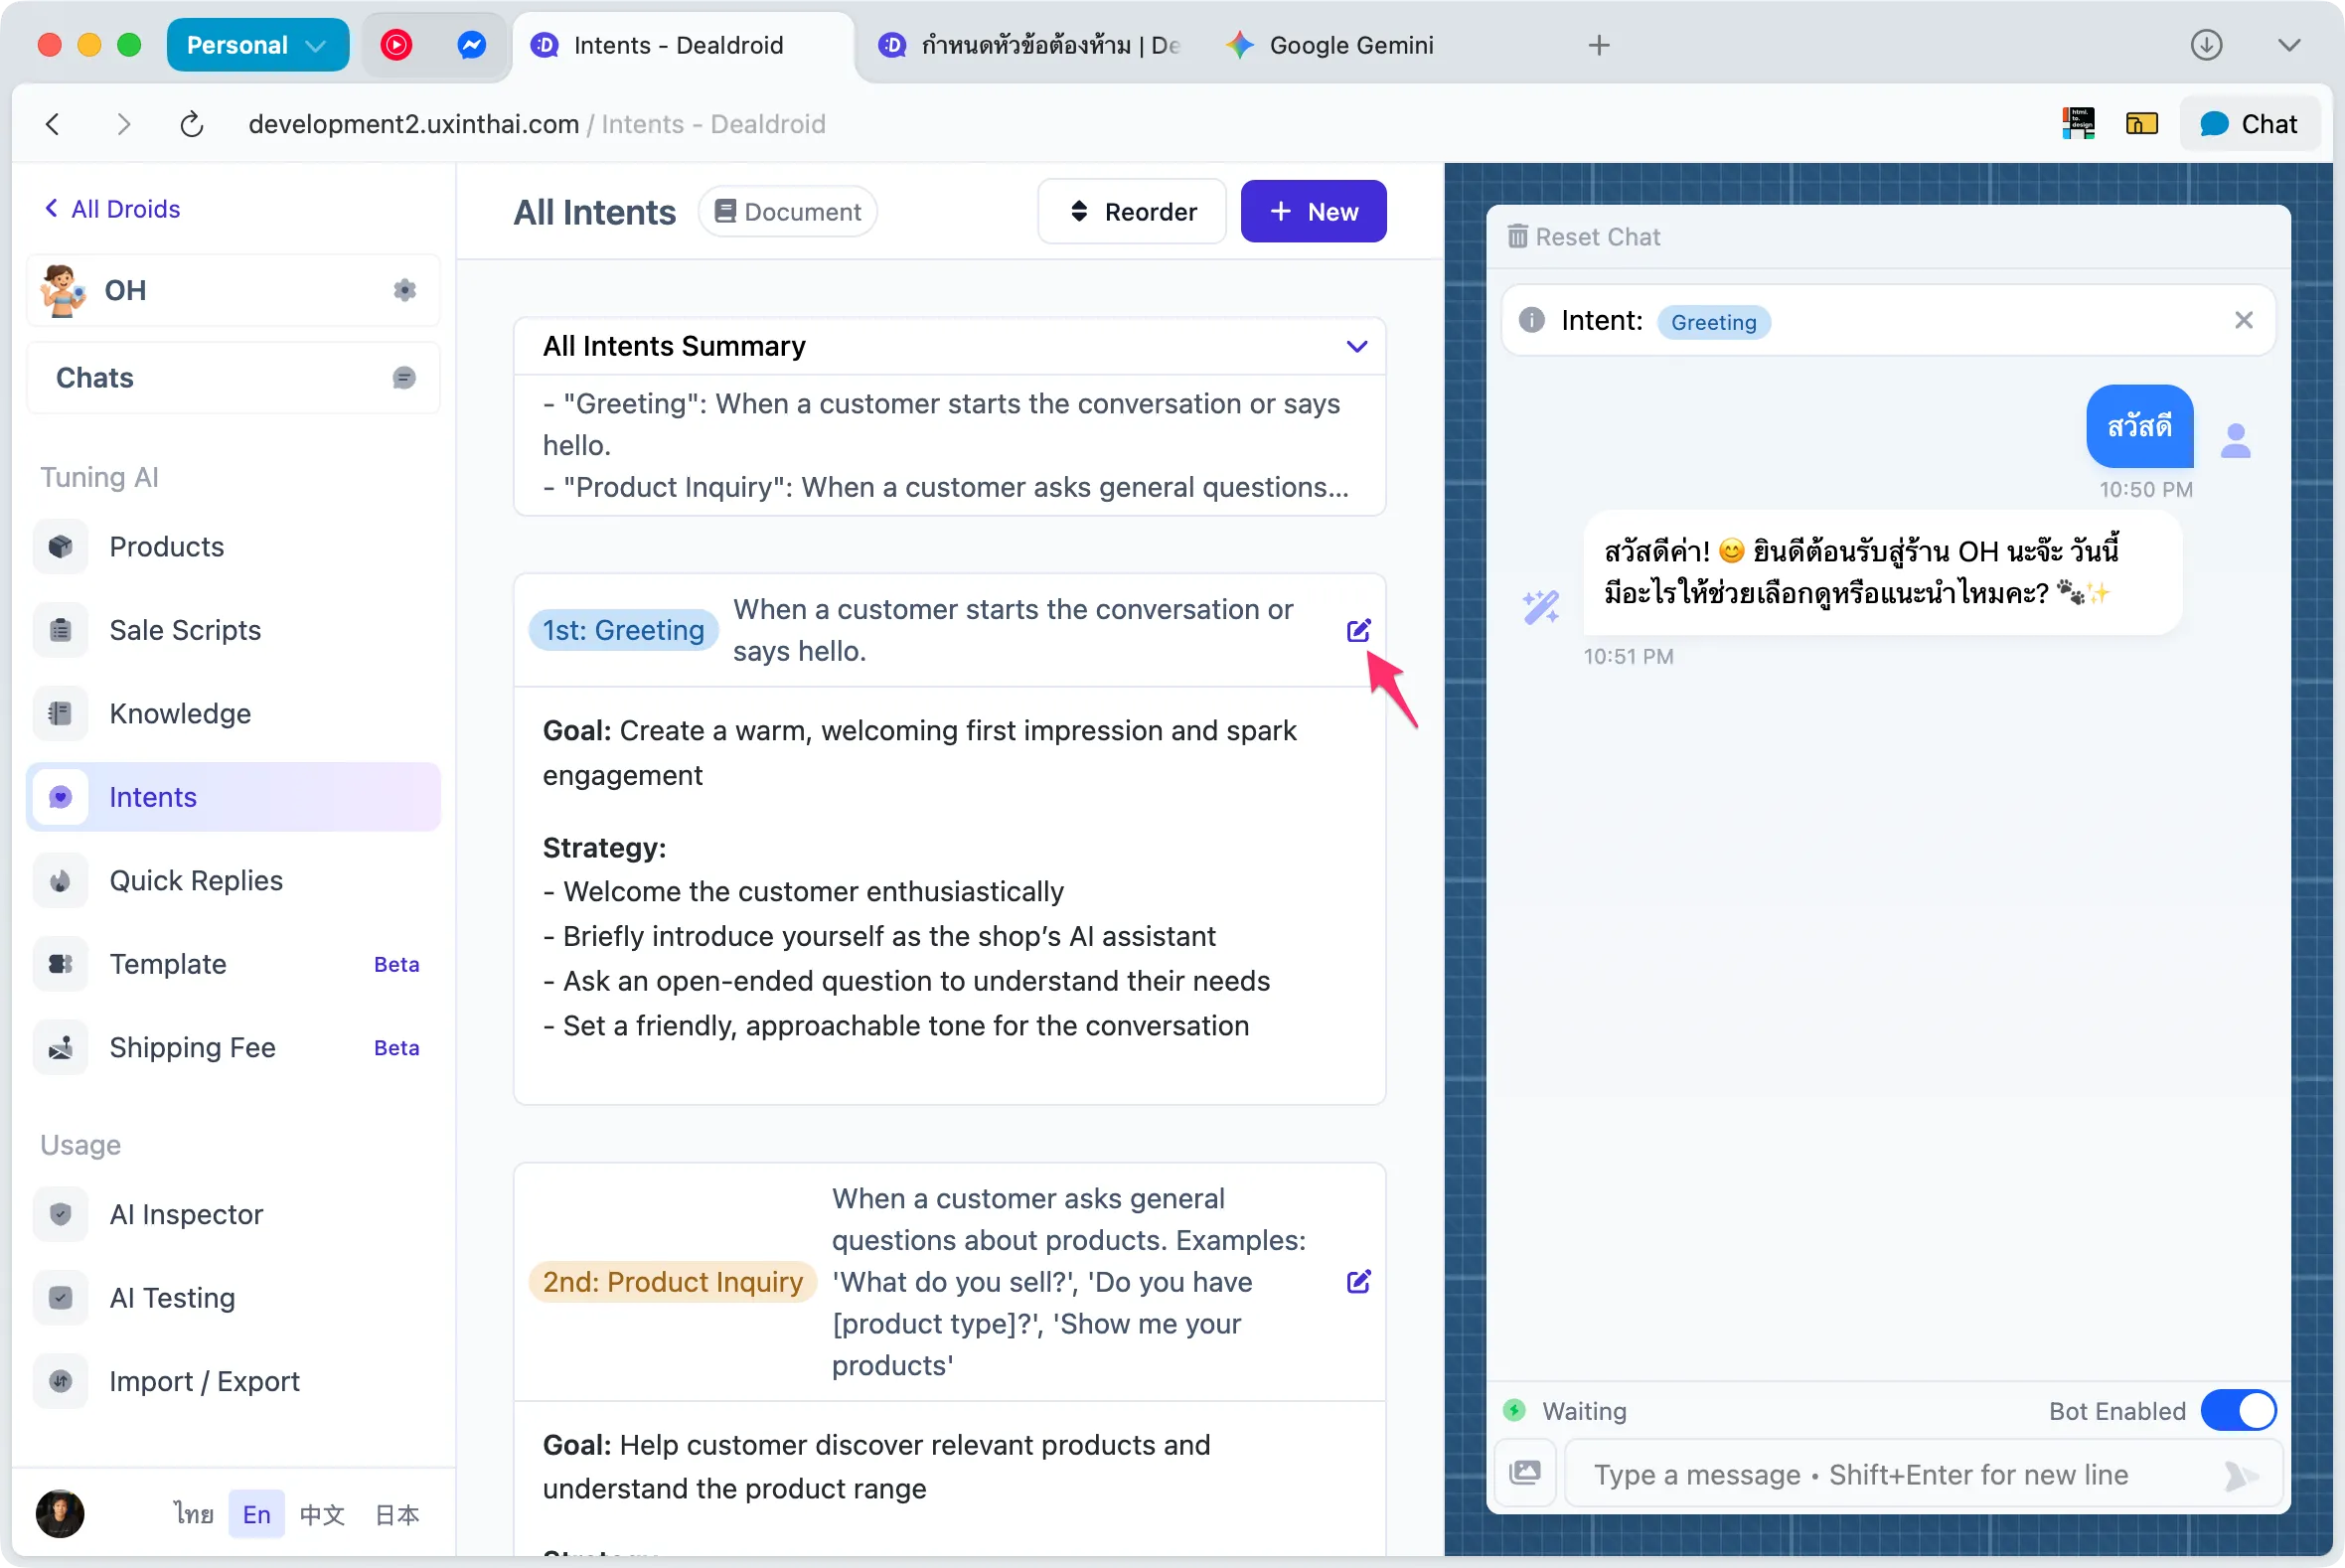Attach an image in the chat box

click(x=1525, y=1472)
